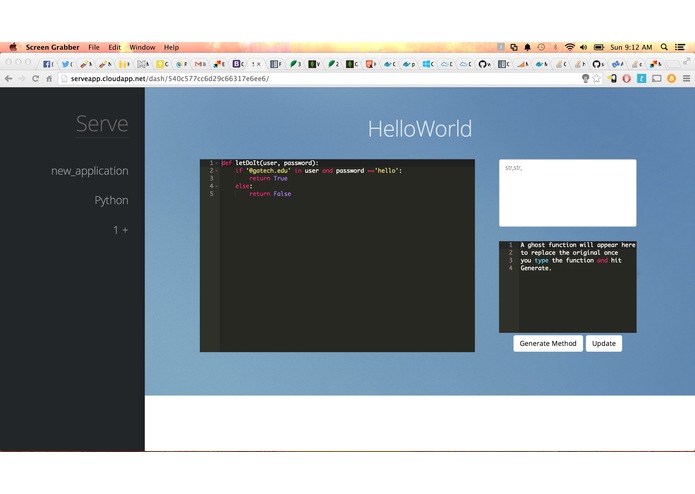Click the Wi-Fi status icon
This screenshot has width=695, height=494.
pyautogui.click(x=570, y=47)
